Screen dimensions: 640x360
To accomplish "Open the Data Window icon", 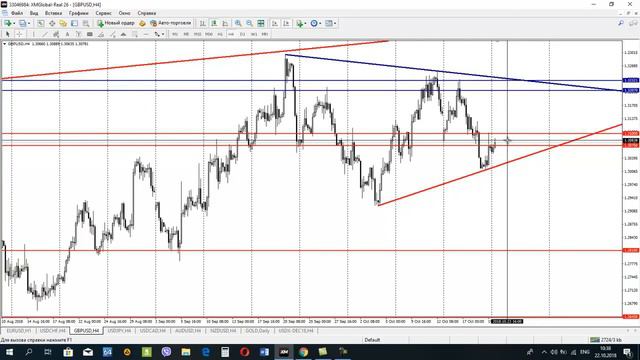I will [x=52, y=23].
